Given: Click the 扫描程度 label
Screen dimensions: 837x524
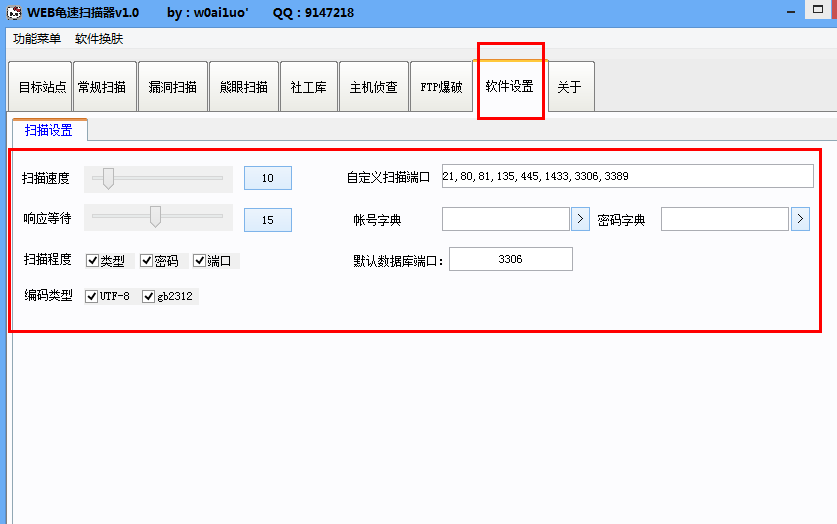Looking at the screenshot, I should [x=48, y=259].
